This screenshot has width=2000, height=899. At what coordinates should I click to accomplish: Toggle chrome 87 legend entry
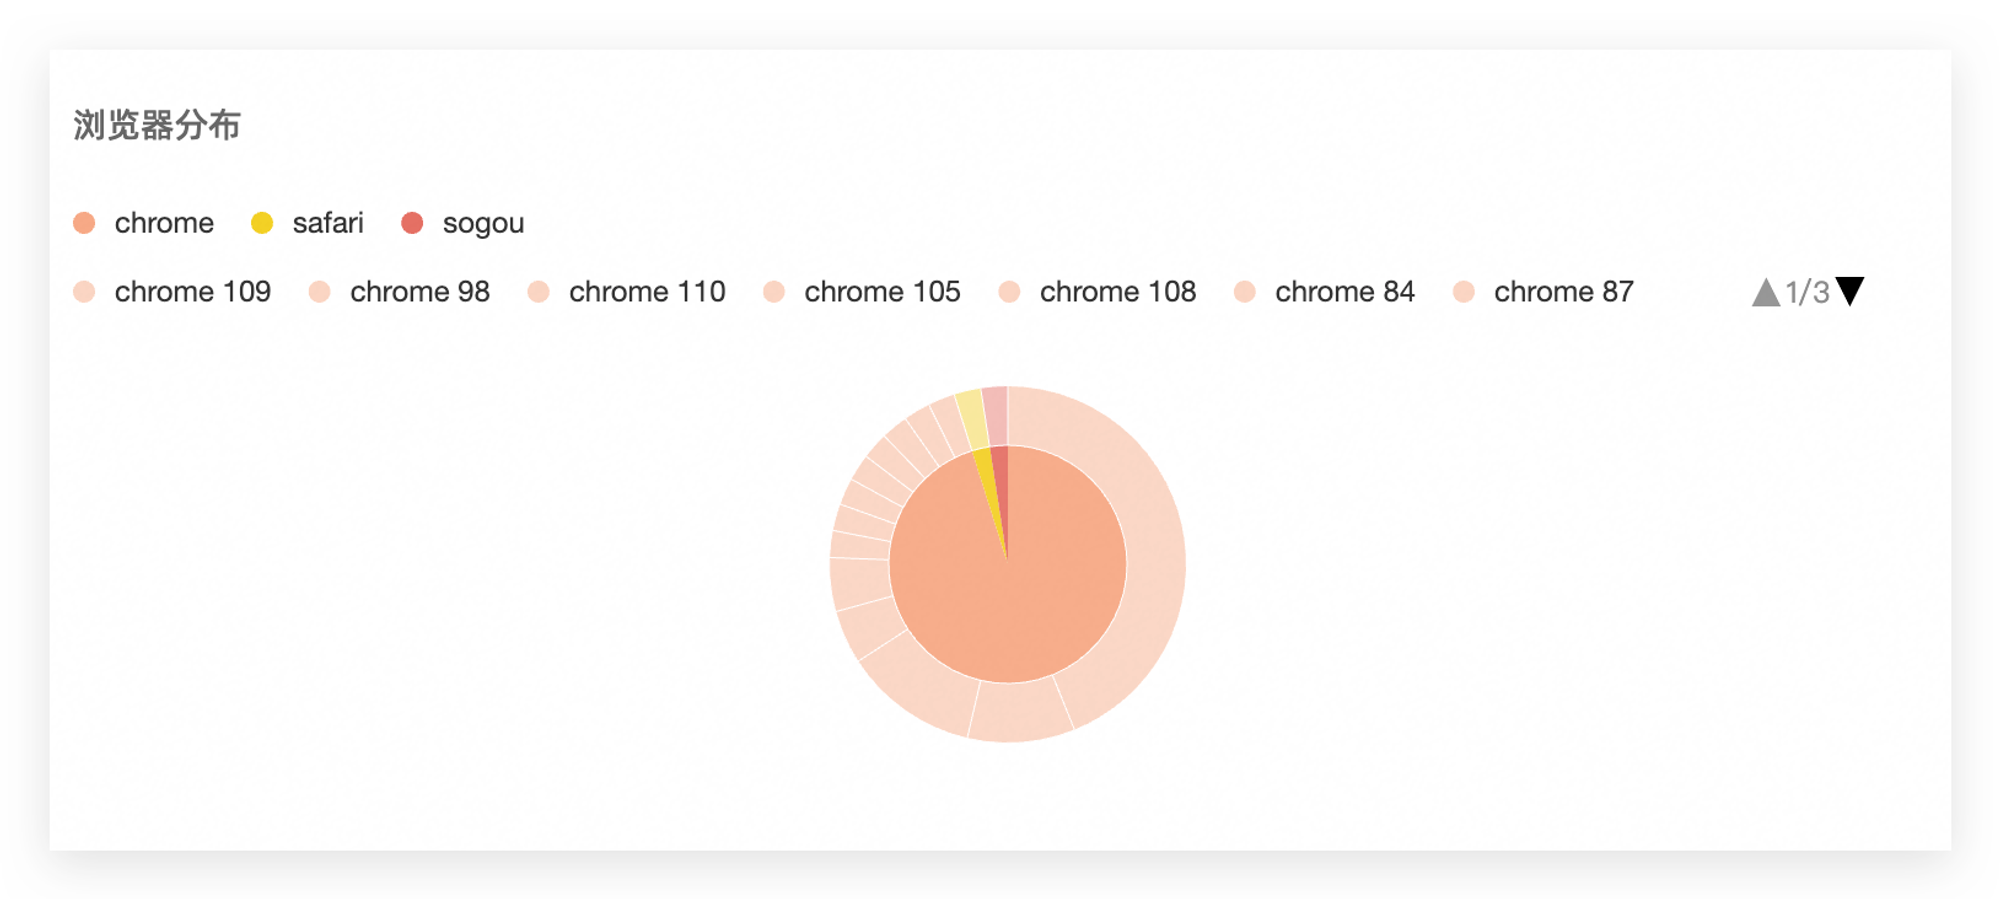(x=1543, y=292)
